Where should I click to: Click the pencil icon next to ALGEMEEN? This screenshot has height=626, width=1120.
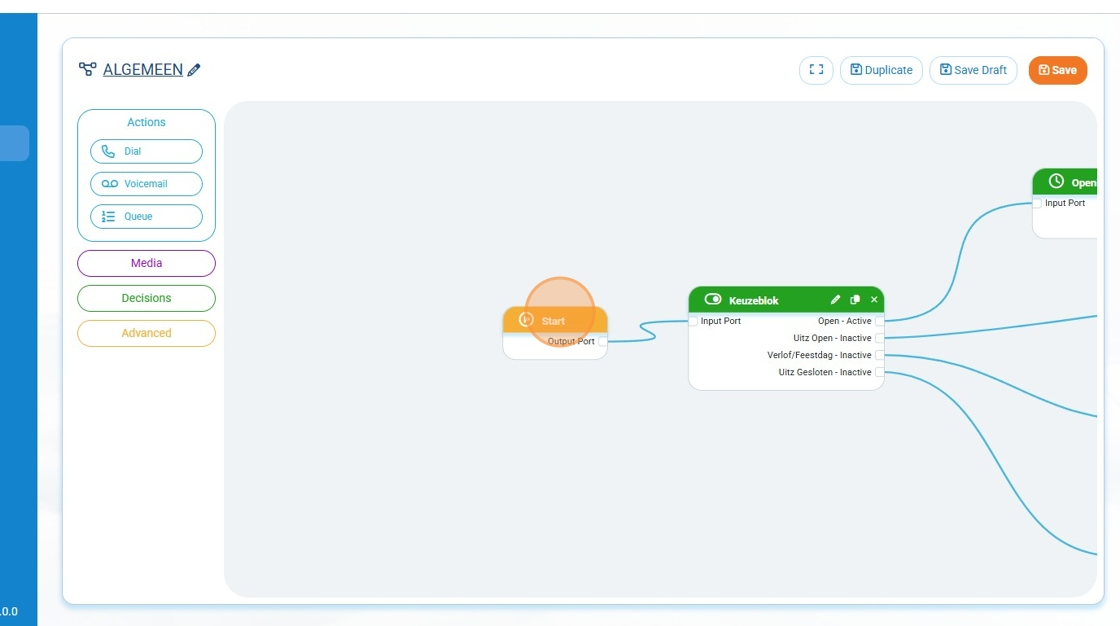[x=194, y=70]
